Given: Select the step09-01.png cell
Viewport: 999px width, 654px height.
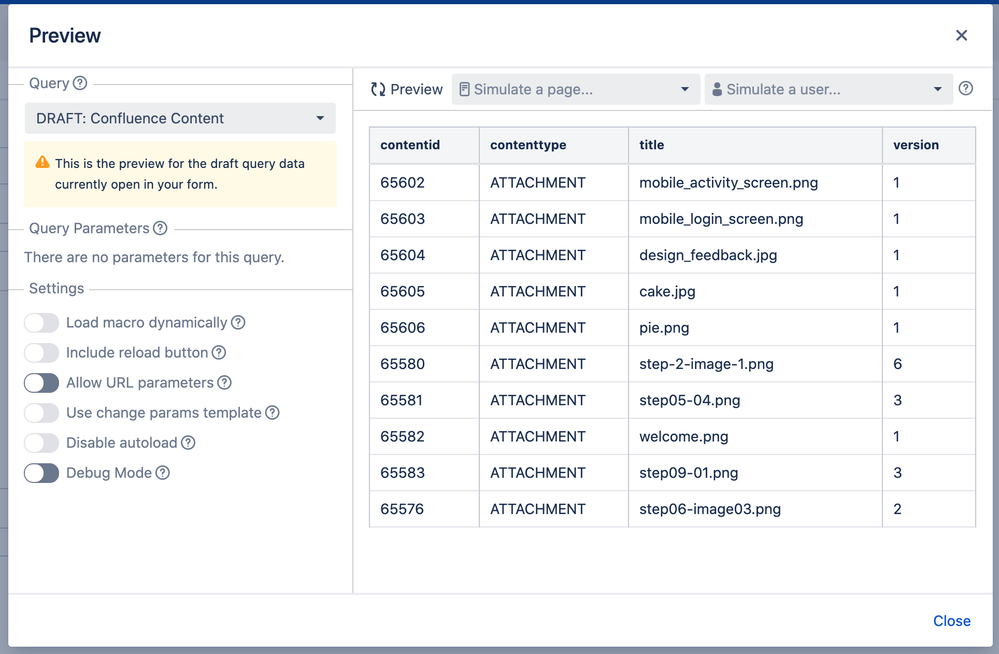Looking at the screenshot, I should click(x=756, y=474).
